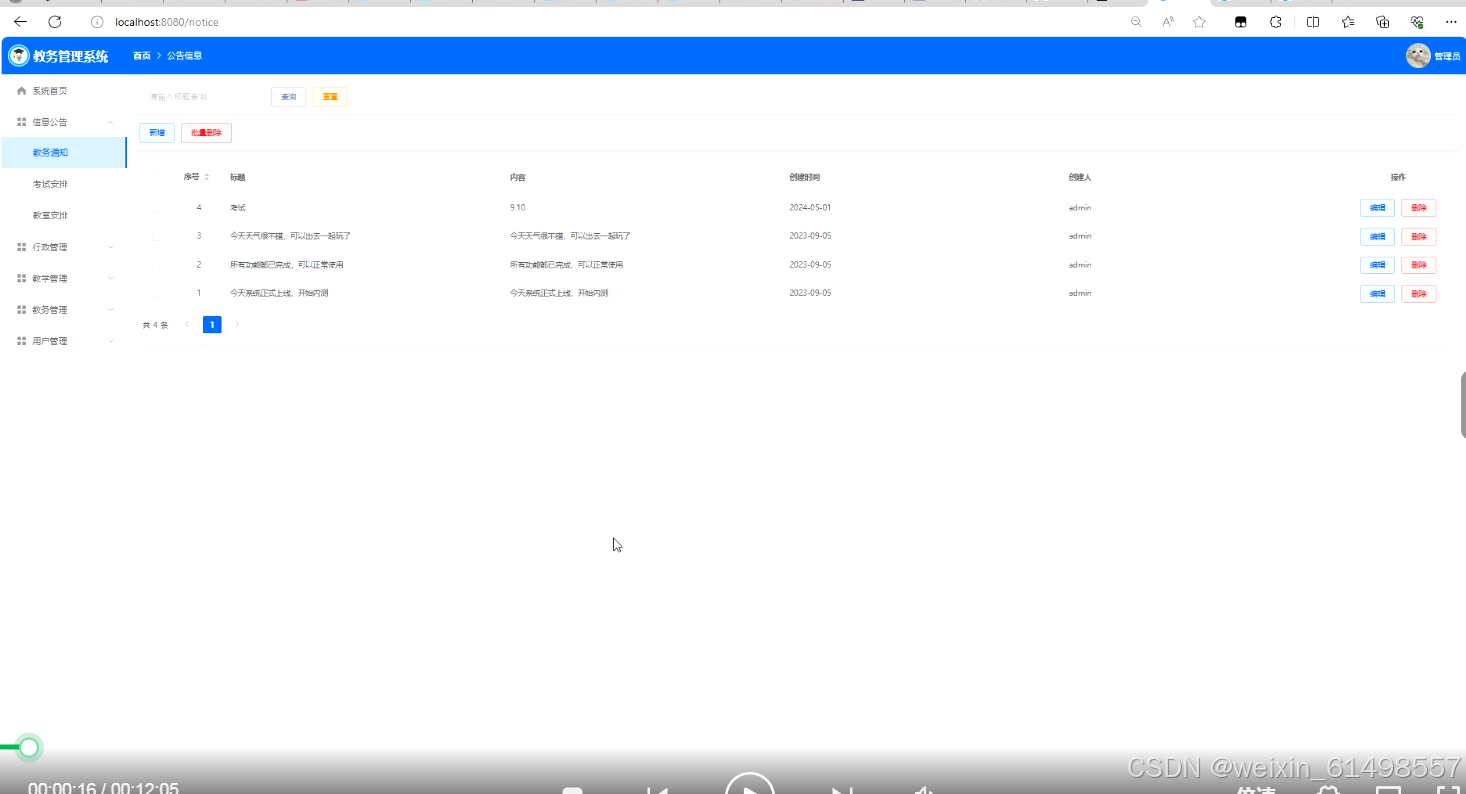Click the 用户管理 sidebar icon
The height and width of the screenshot is (794, 1466).
[x=21, y=340]
